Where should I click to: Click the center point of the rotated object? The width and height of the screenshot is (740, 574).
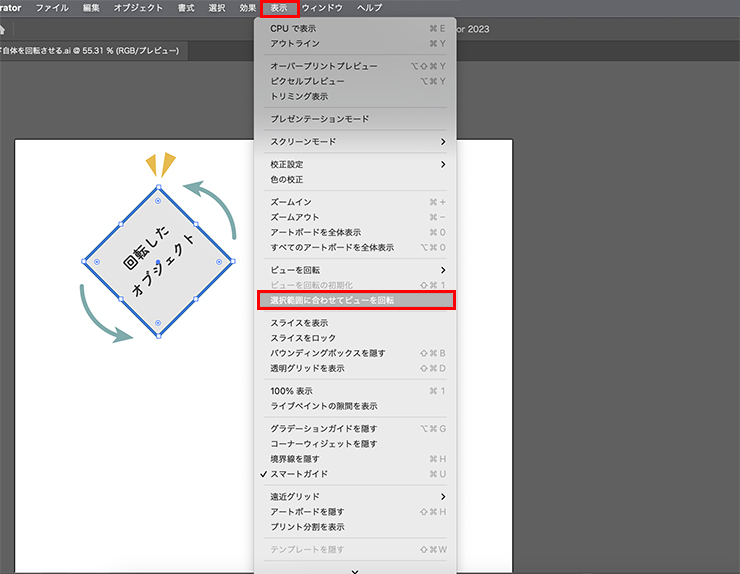click(158, 262)
